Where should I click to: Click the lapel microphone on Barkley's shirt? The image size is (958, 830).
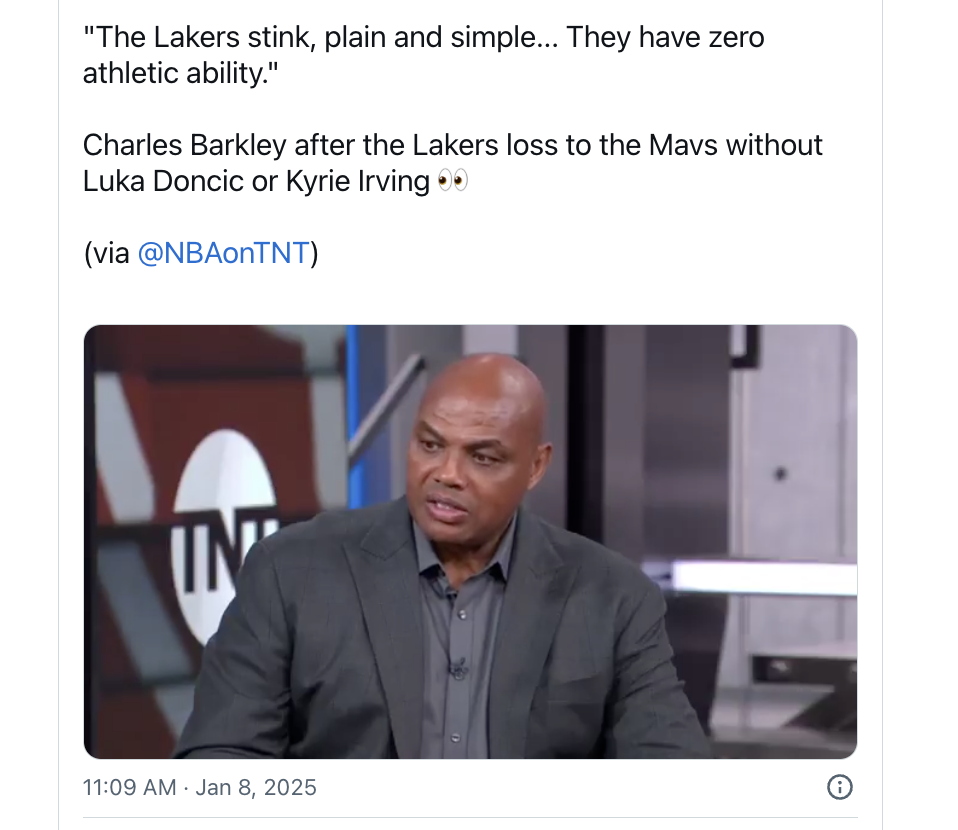(x=458, y=669)
